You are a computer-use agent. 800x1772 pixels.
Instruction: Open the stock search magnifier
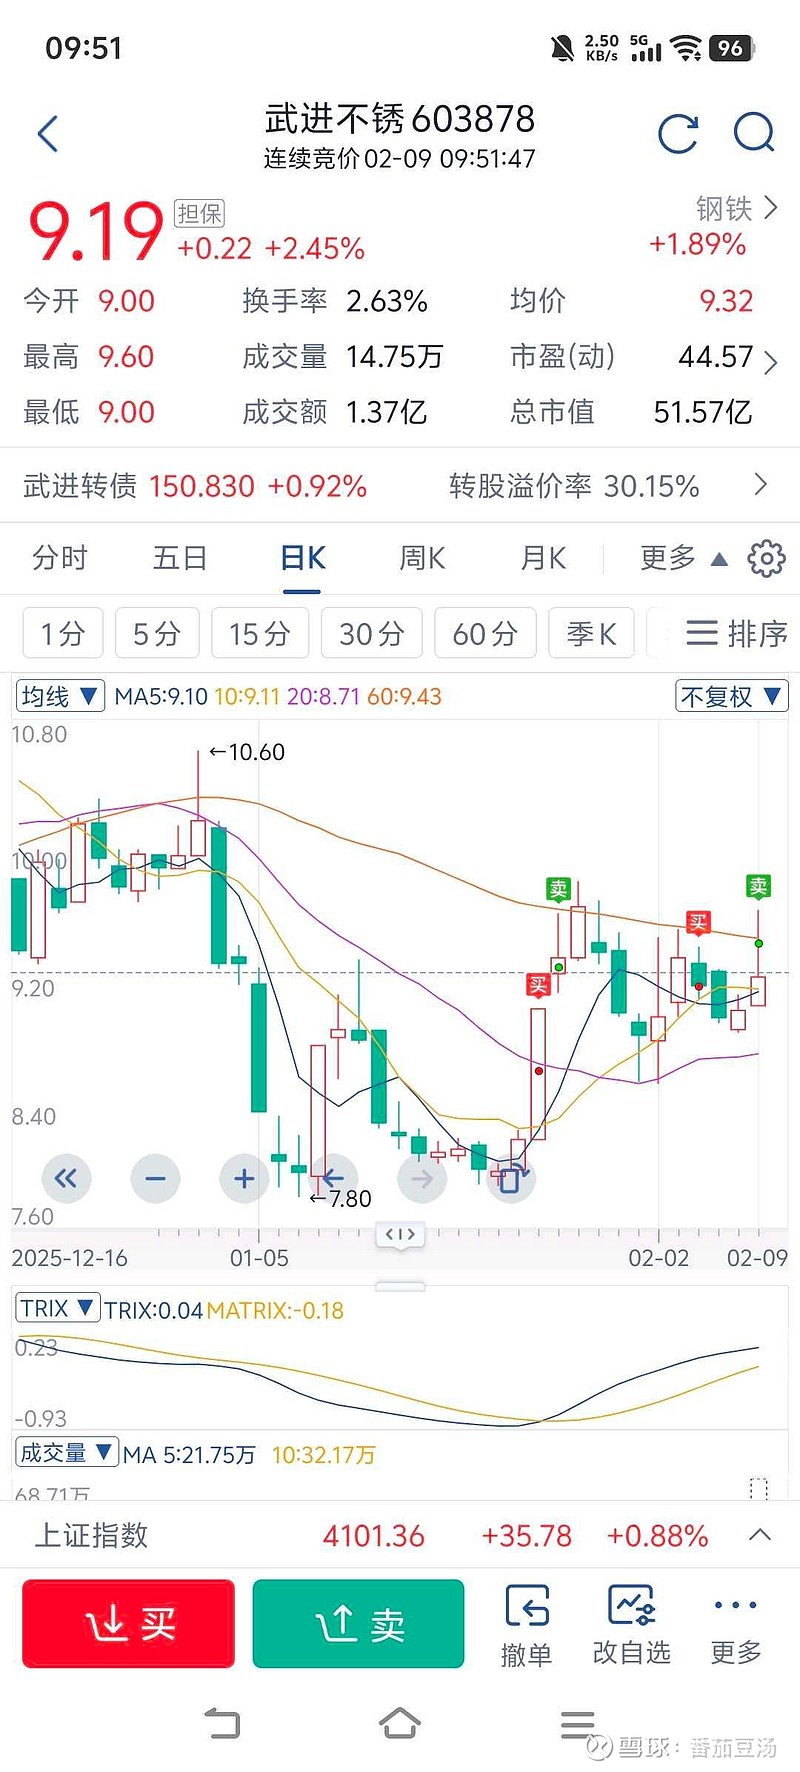click(753, 133)
